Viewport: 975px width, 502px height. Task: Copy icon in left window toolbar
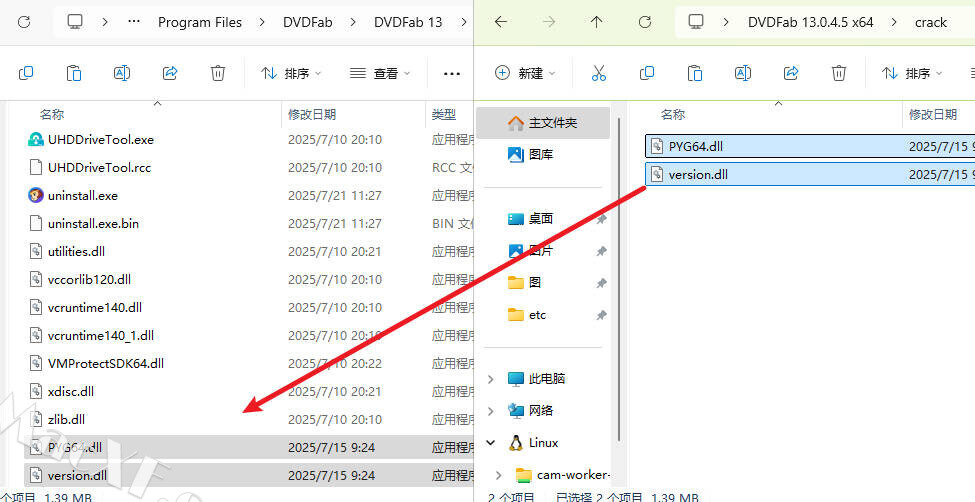[26, 73]
